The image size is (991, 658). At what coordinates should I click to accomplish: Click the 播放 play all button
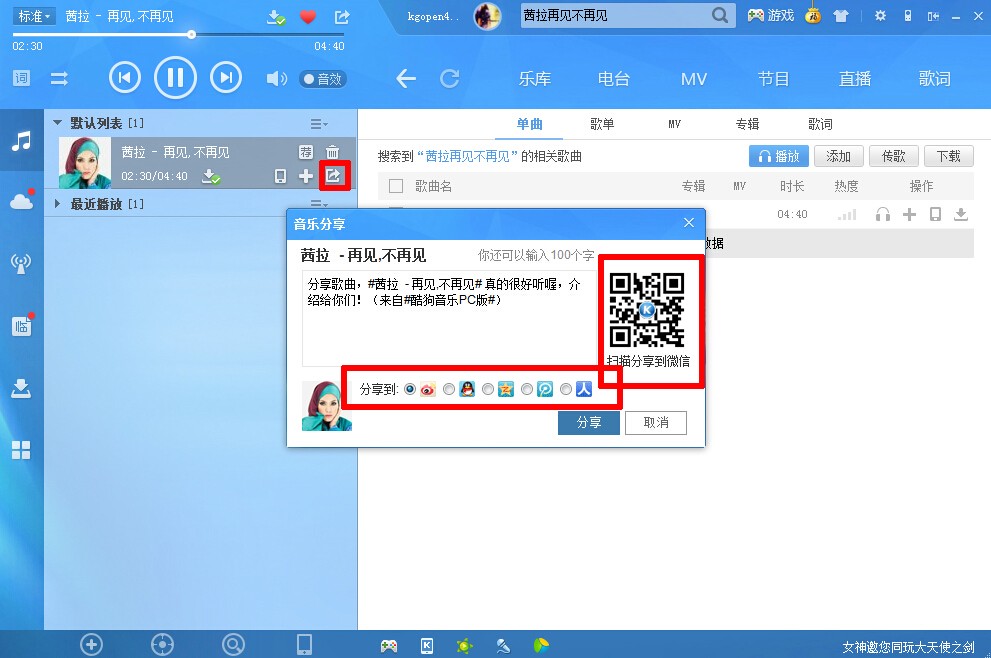point(779,156)
